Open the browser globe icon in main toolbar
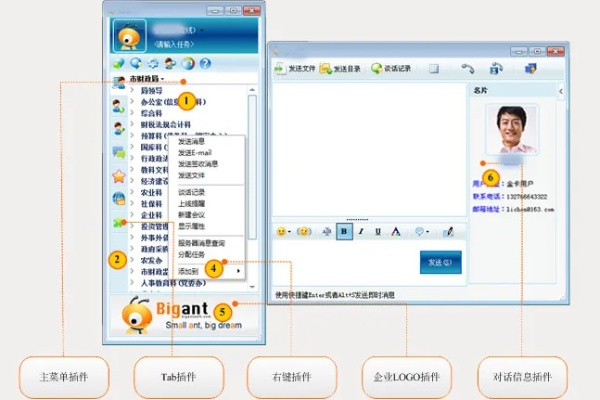 coord(188,63)
